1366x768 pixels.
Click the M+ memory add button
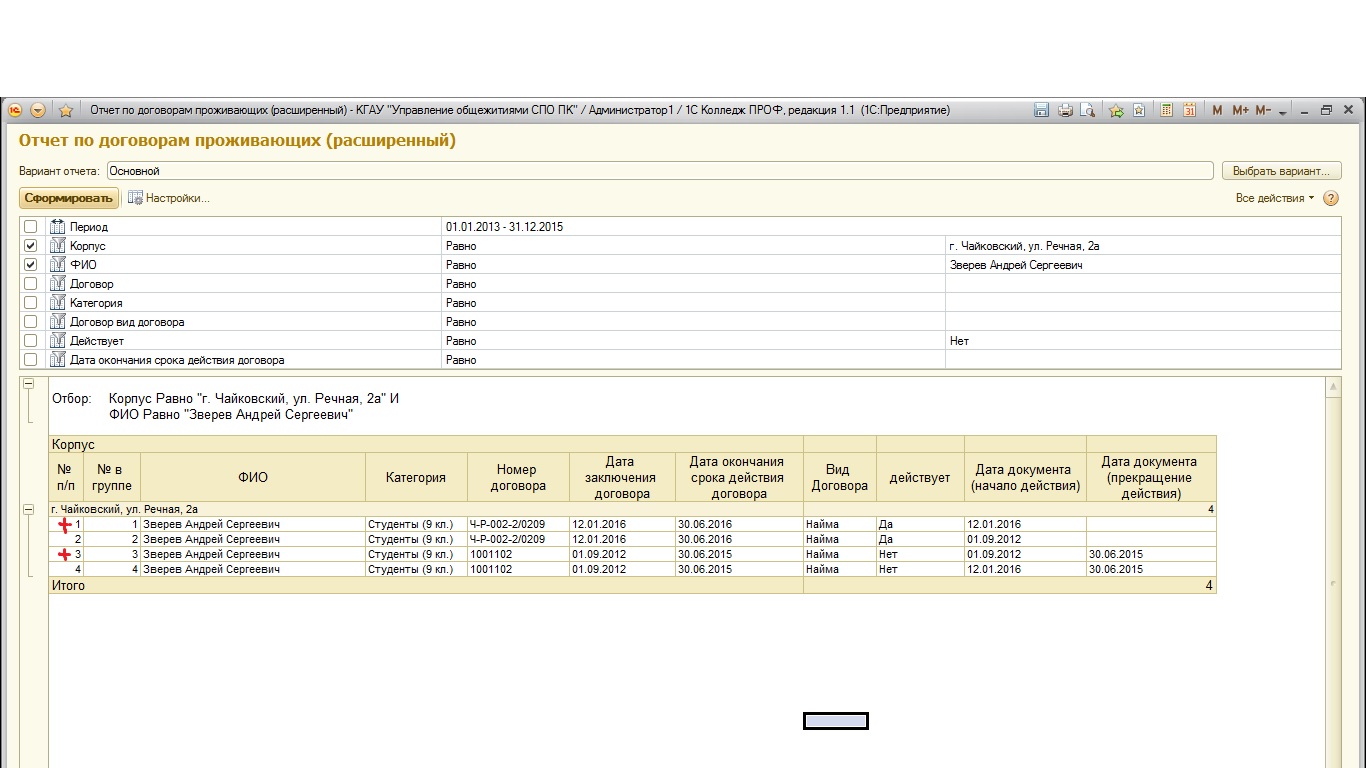point(1240,110)
